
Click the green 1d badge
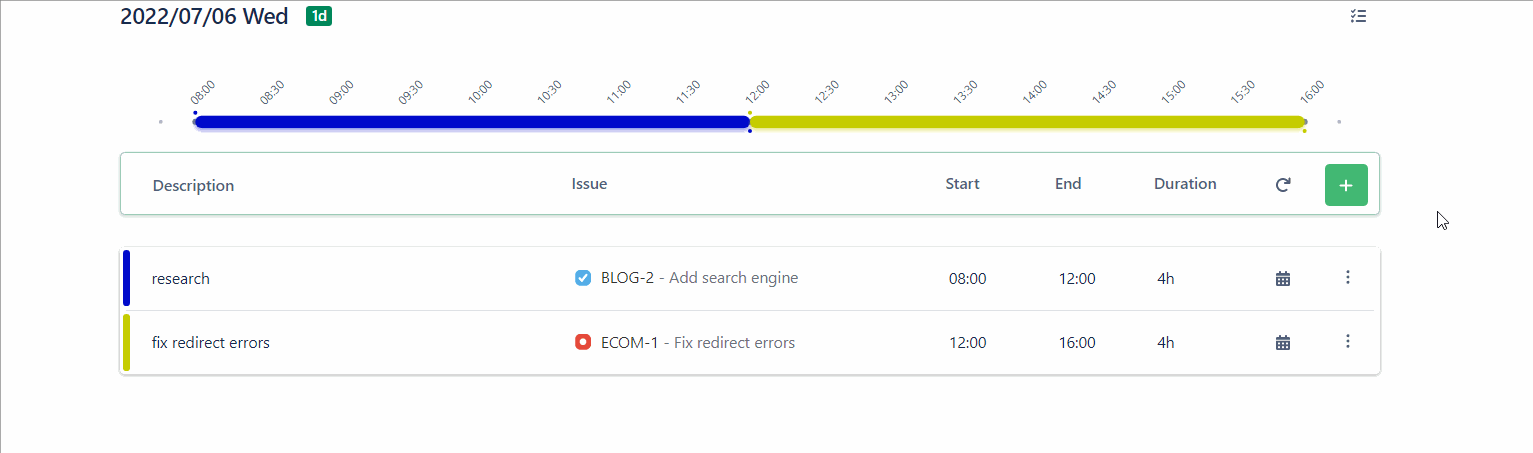319,16
